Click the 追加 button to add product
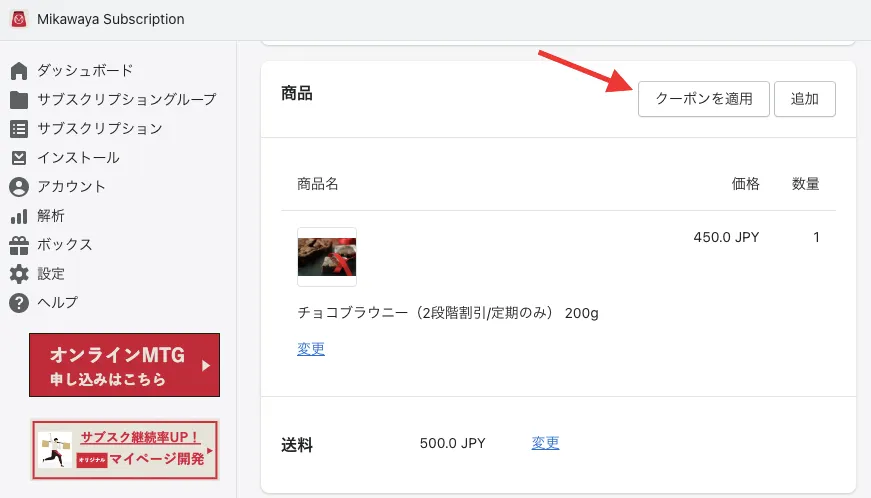Screen dimensions: 871x498 coord(804,99)
